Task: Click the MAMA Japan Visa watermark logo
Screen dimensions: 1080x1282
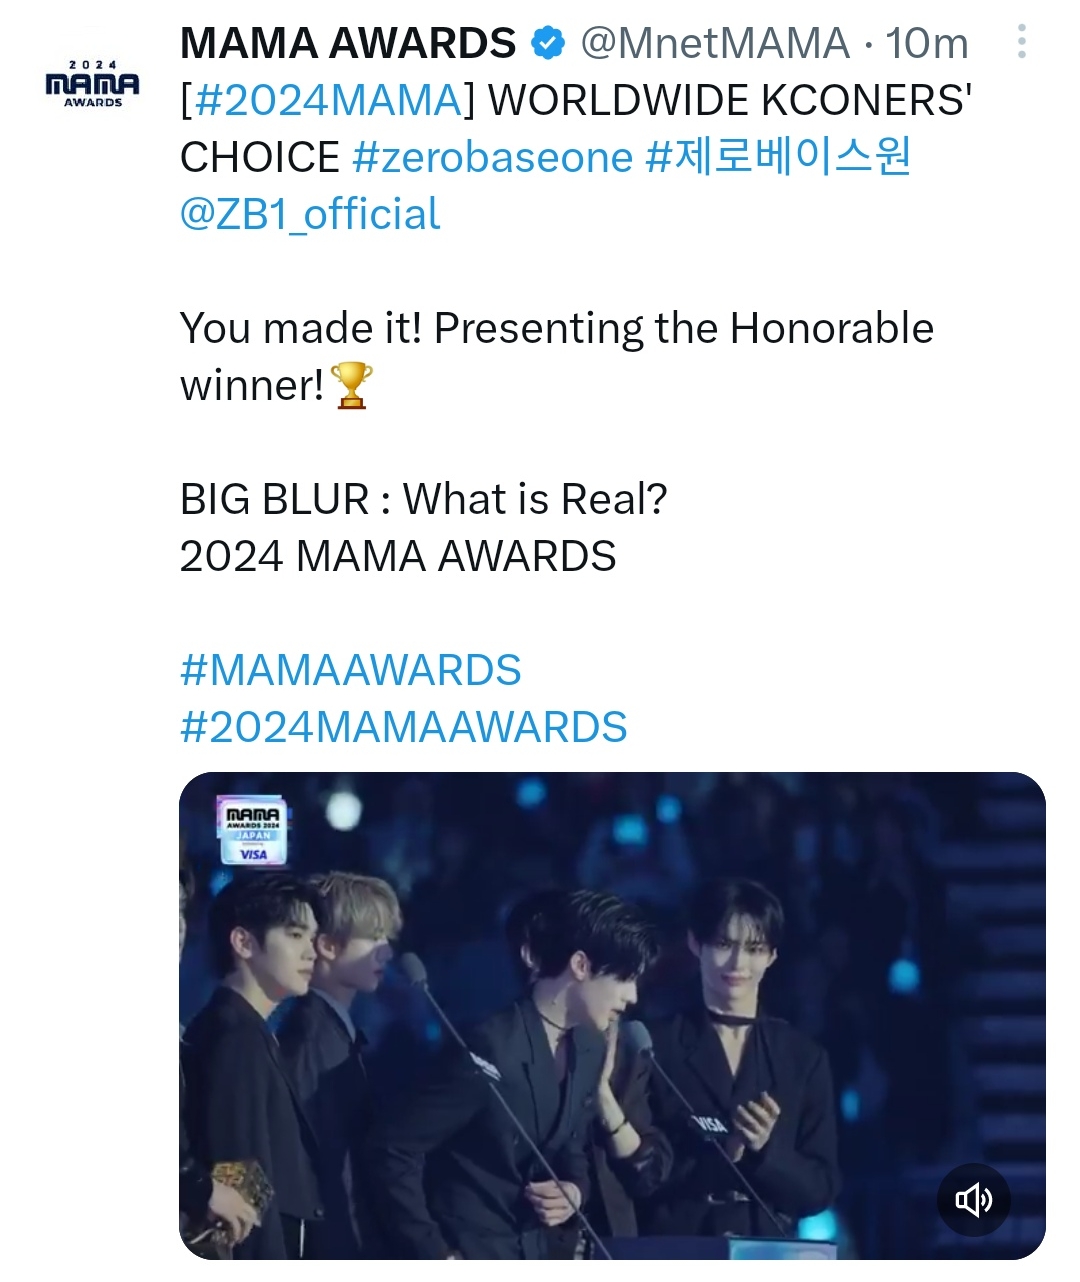Action: click(x=253, y=830)
